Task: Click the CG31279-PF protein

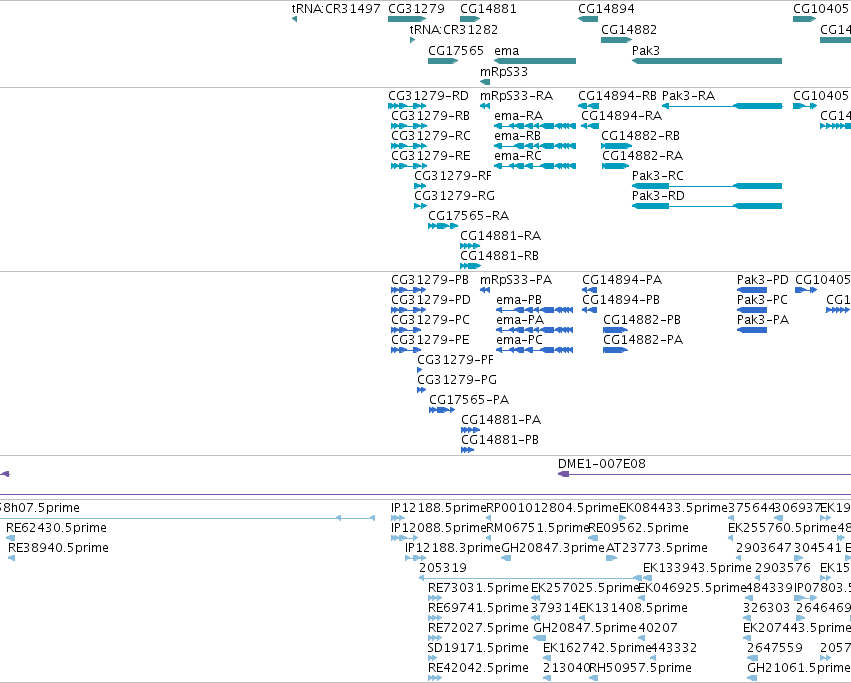Action: tap(420, 370)
